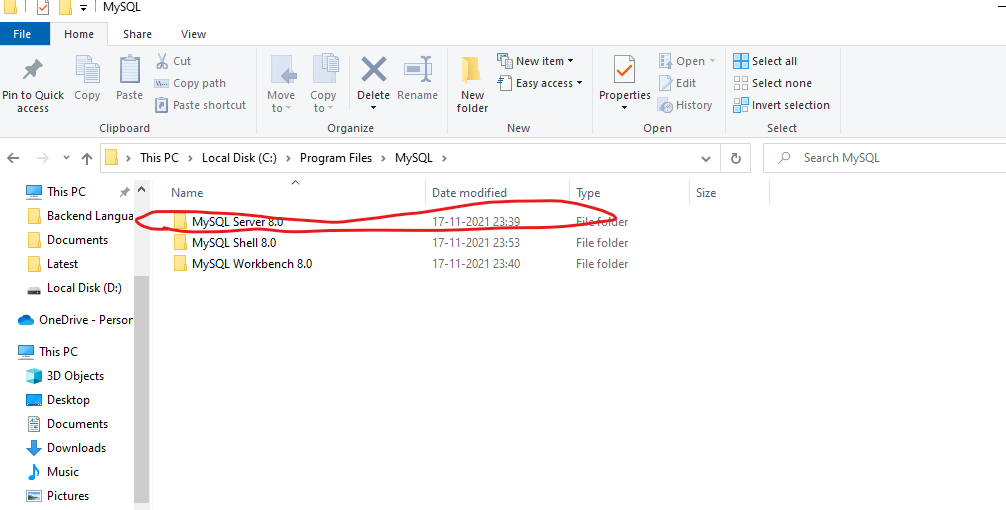
Task: Click the MySQL Shell 8.0 folder icon
Action: click(180, 243)
